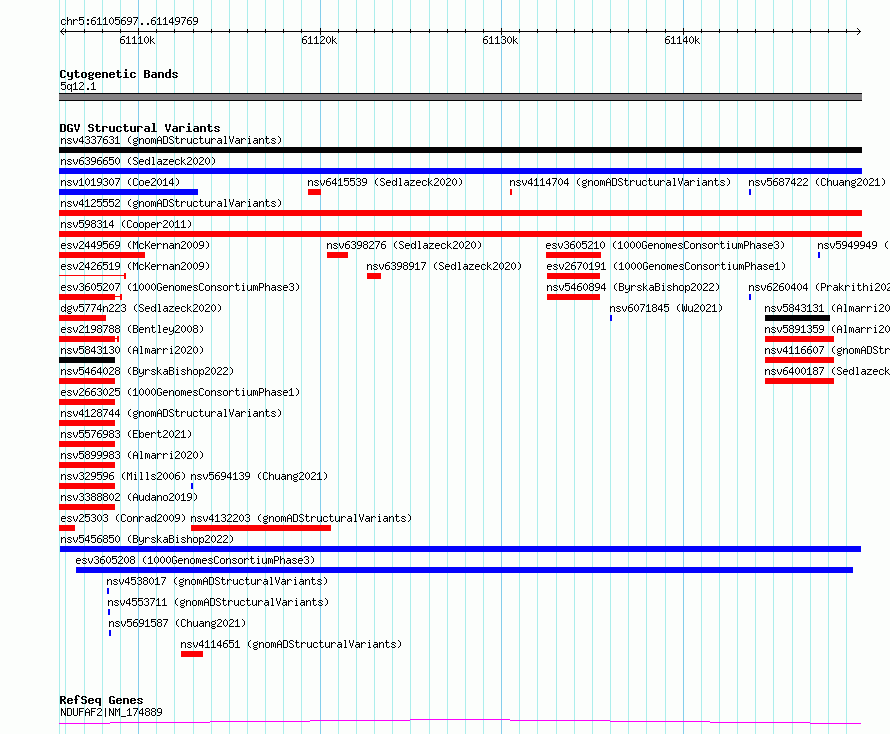Viewport: 890px width, 734px height.
Task: Click nsv4128744 gnomAD variant label
Action: (171, 413)
